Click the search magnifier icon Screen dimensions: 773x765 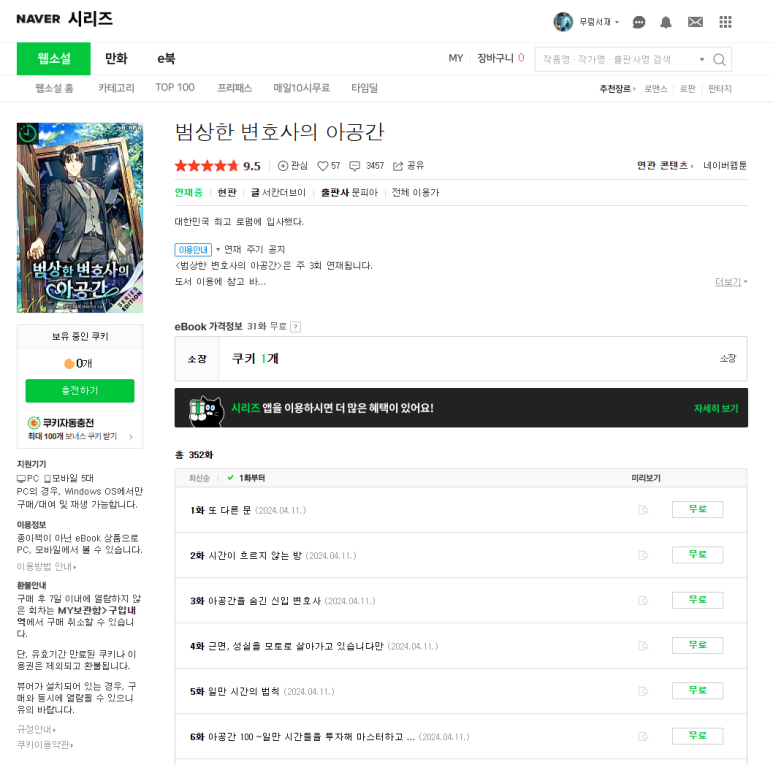pyautogui.click(x=719, y=60)
